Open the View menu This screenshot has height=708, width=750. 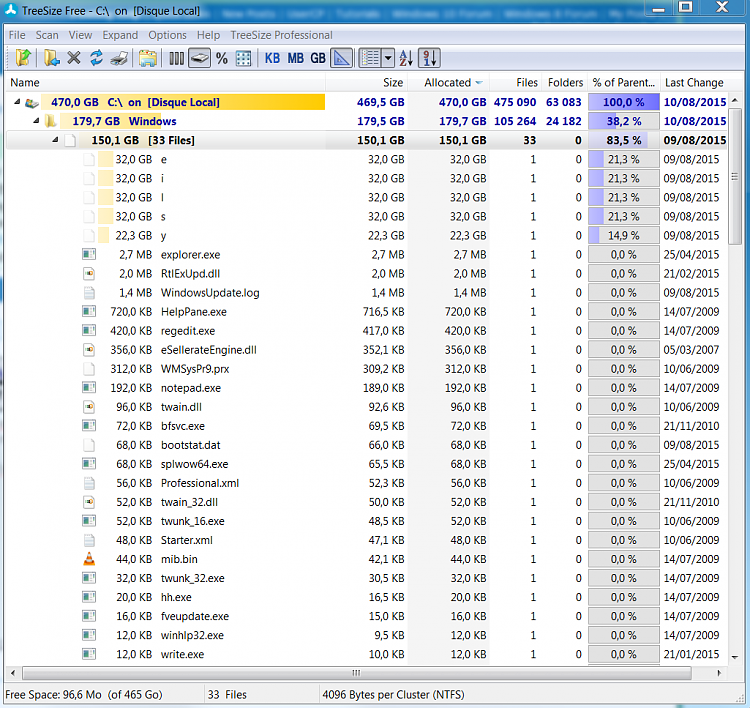click(80, 35)
